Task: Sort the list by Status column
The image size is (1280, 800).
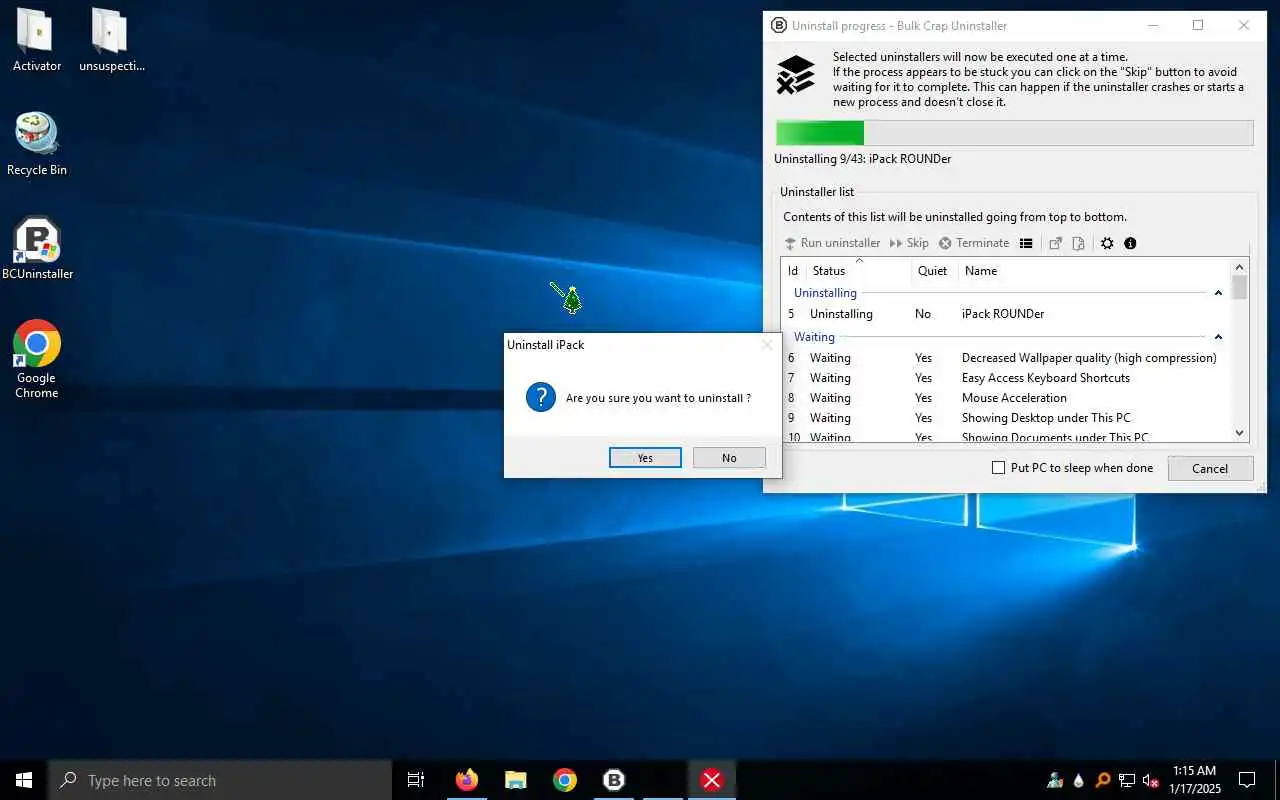Action: click(x=858, y=271)
